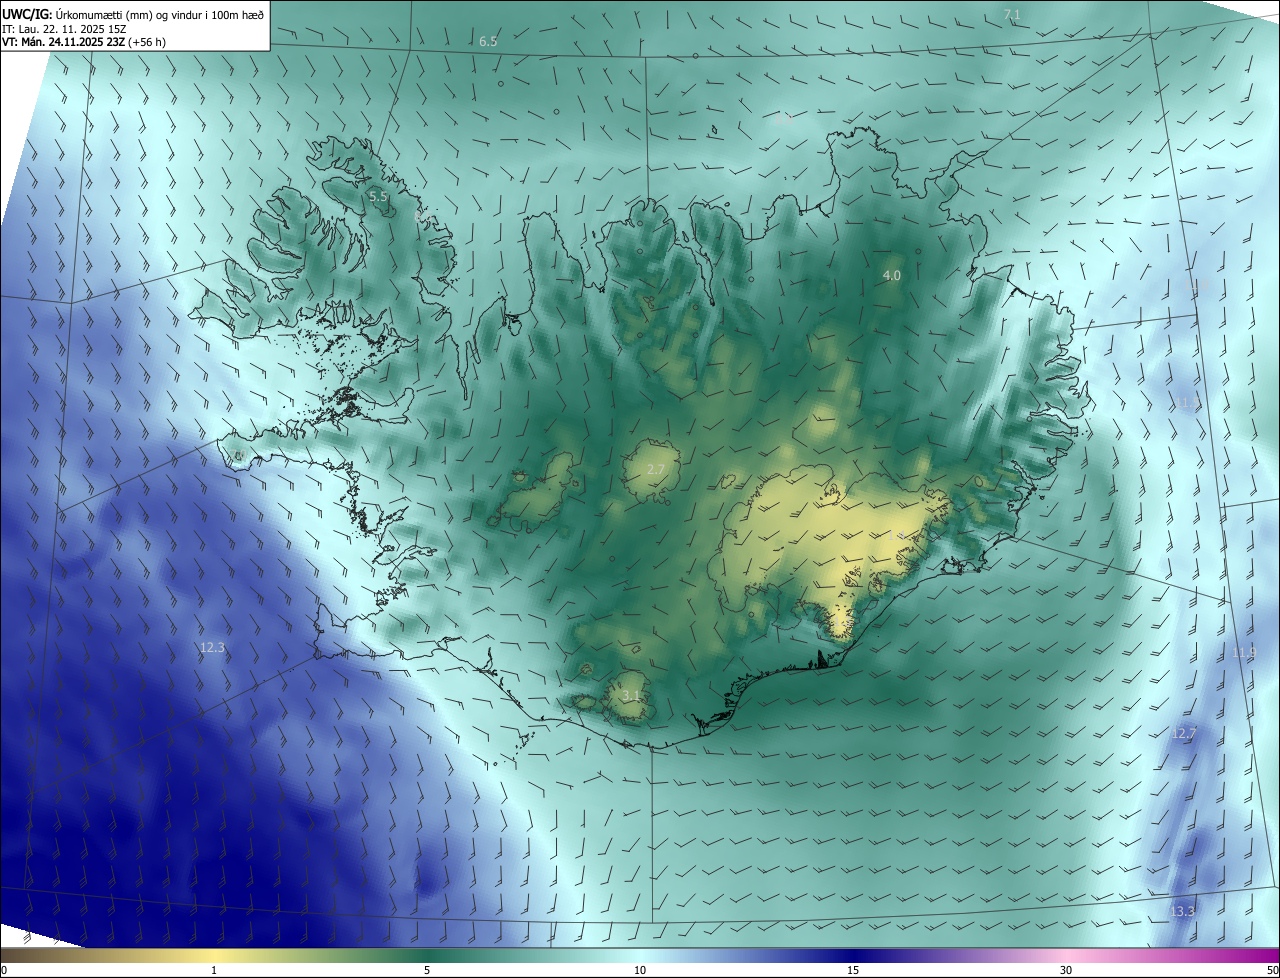Click the dark navy band of the colour scale

click(853, 955)
